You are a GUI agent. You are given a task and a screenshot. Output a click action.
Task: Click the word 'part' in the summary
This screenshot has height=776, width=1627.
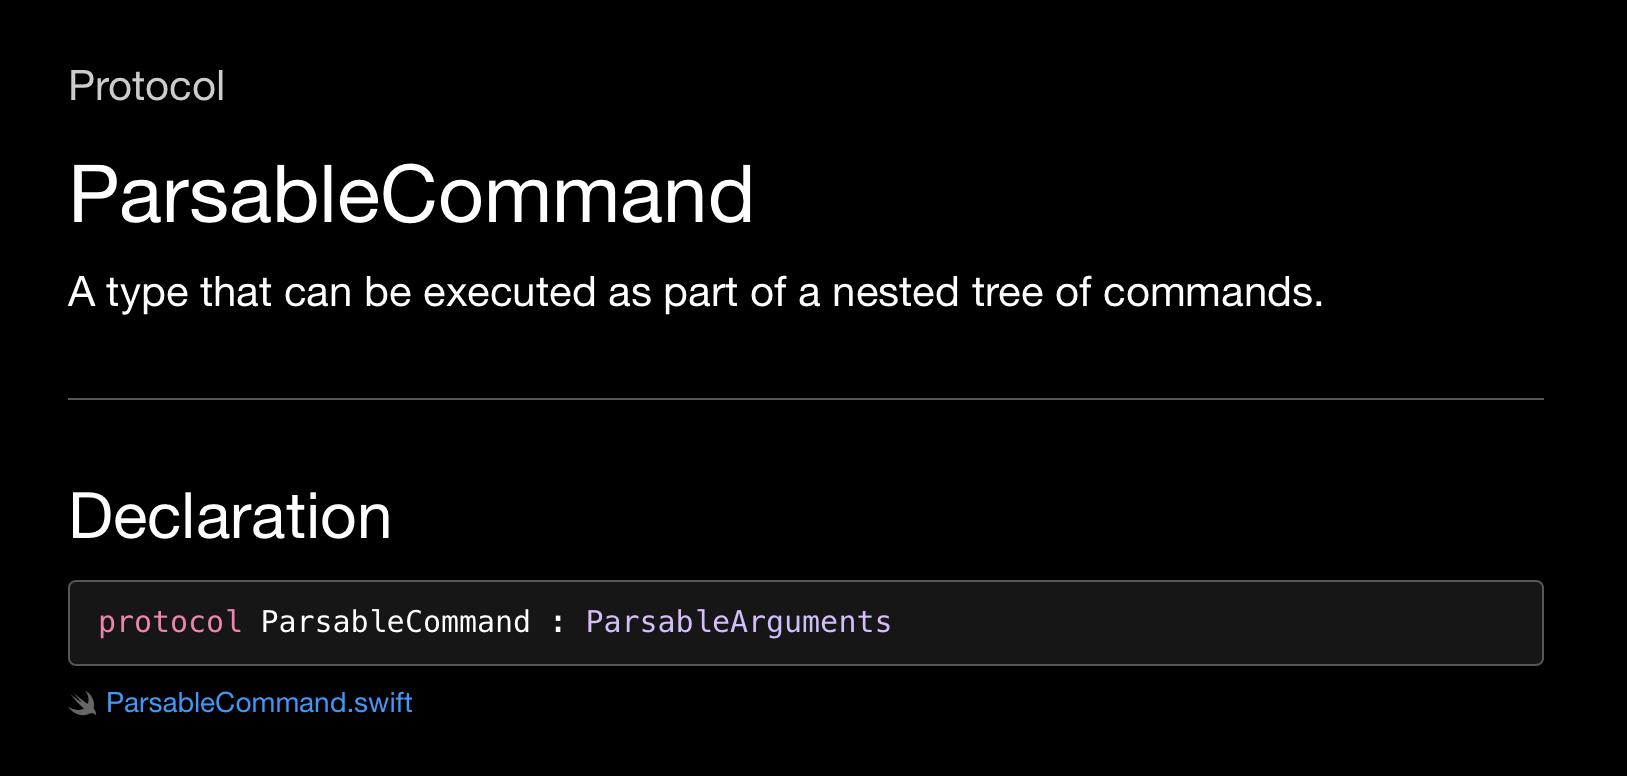tap(702, 293)
